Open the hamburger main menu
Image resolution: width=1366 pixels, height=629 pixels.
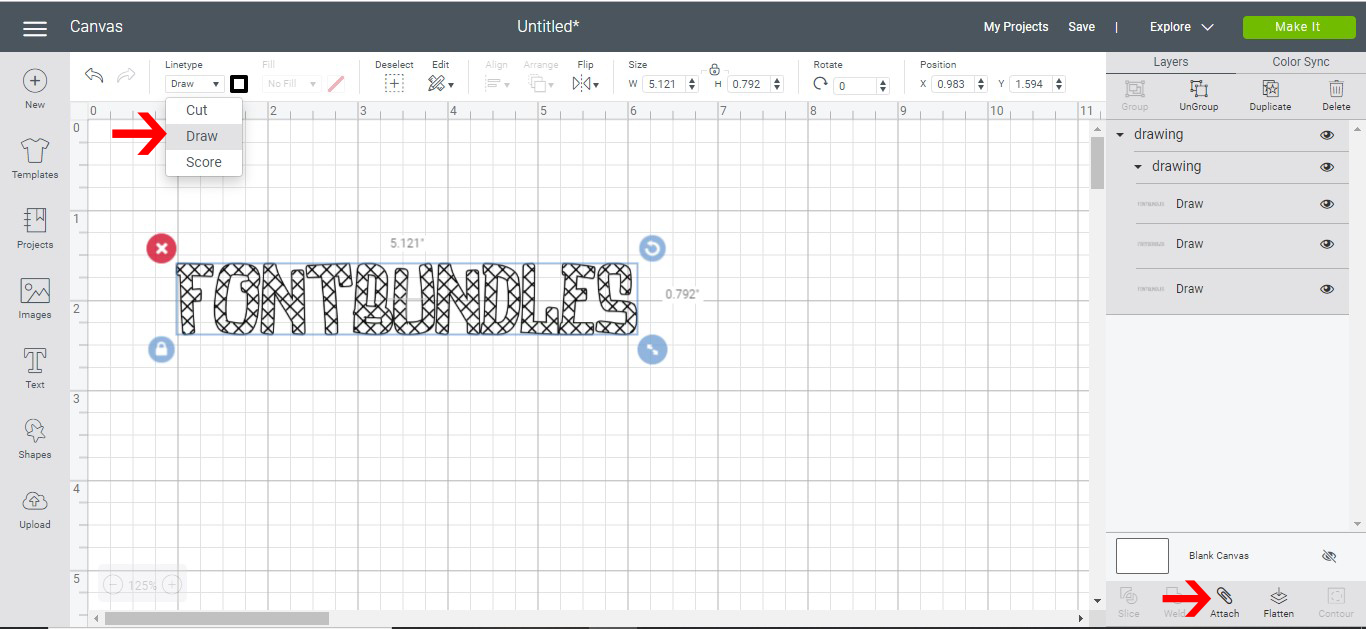tap(35, 28)
